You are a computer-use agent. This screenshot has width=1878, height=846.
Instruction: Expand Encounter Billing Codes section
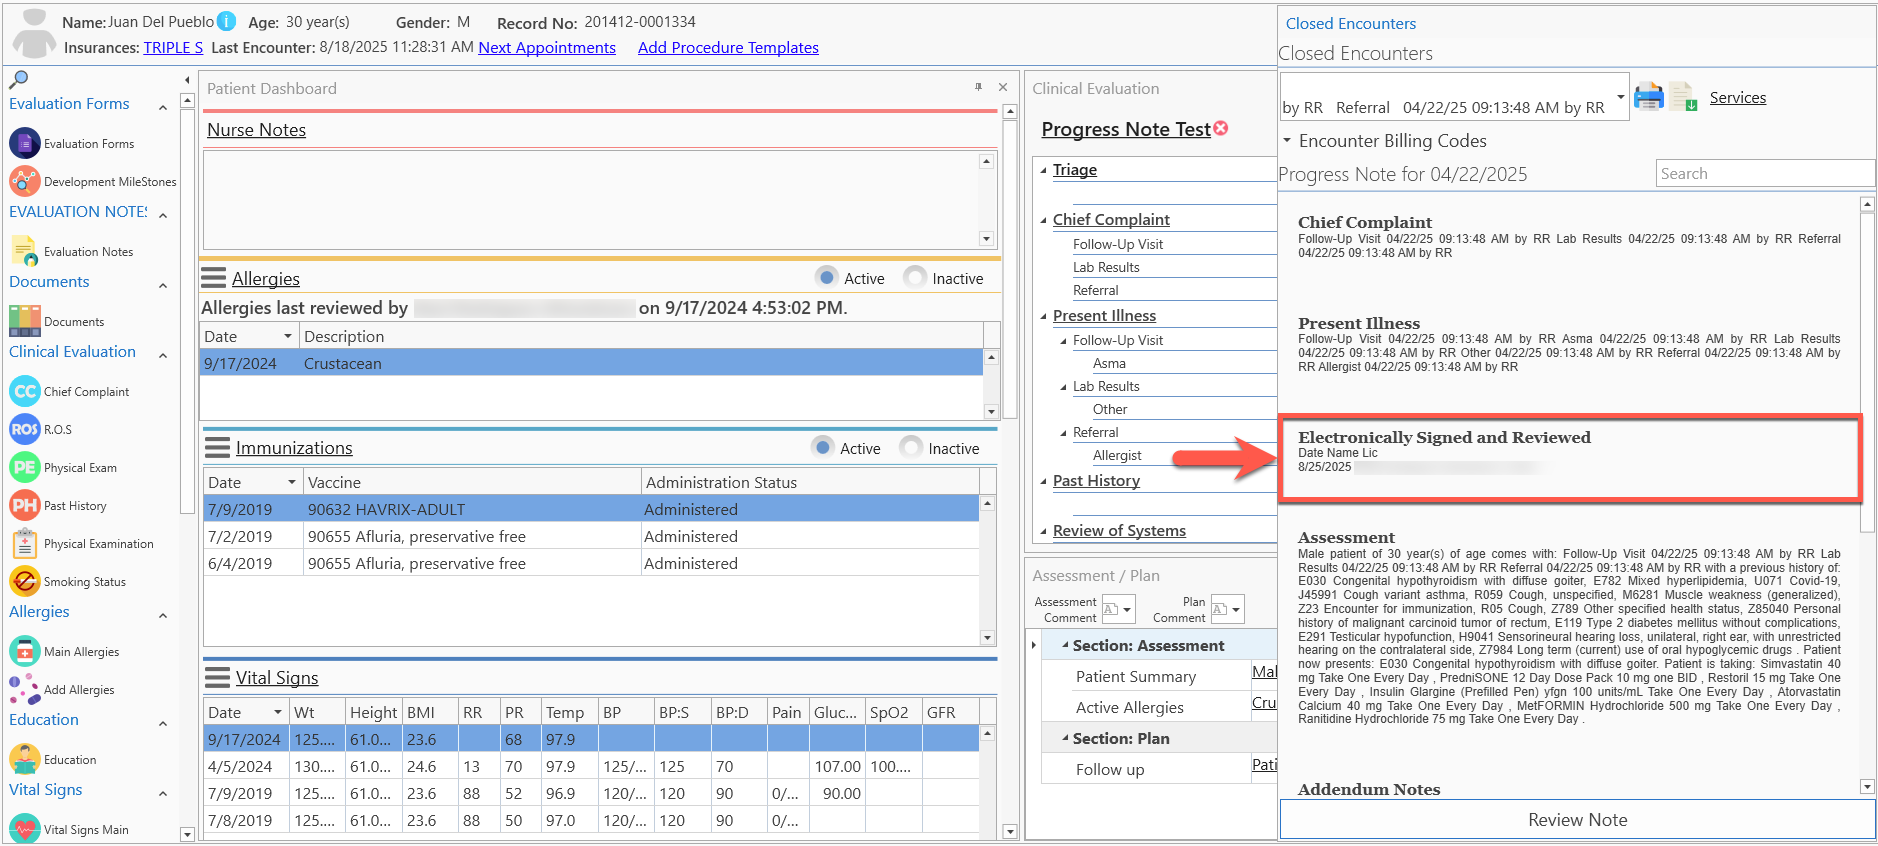(1287, 140)
